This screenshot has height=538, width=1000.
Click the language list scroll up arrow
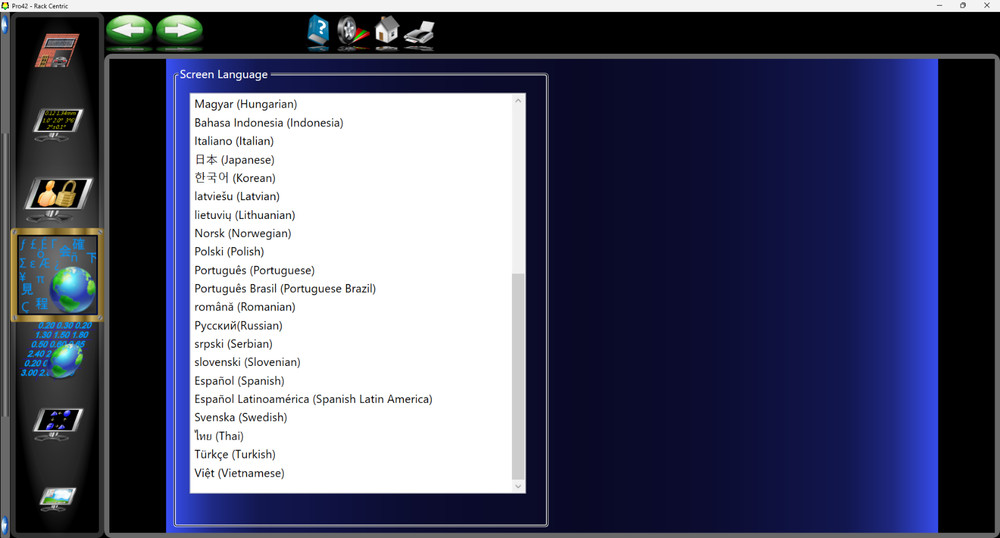518,101
